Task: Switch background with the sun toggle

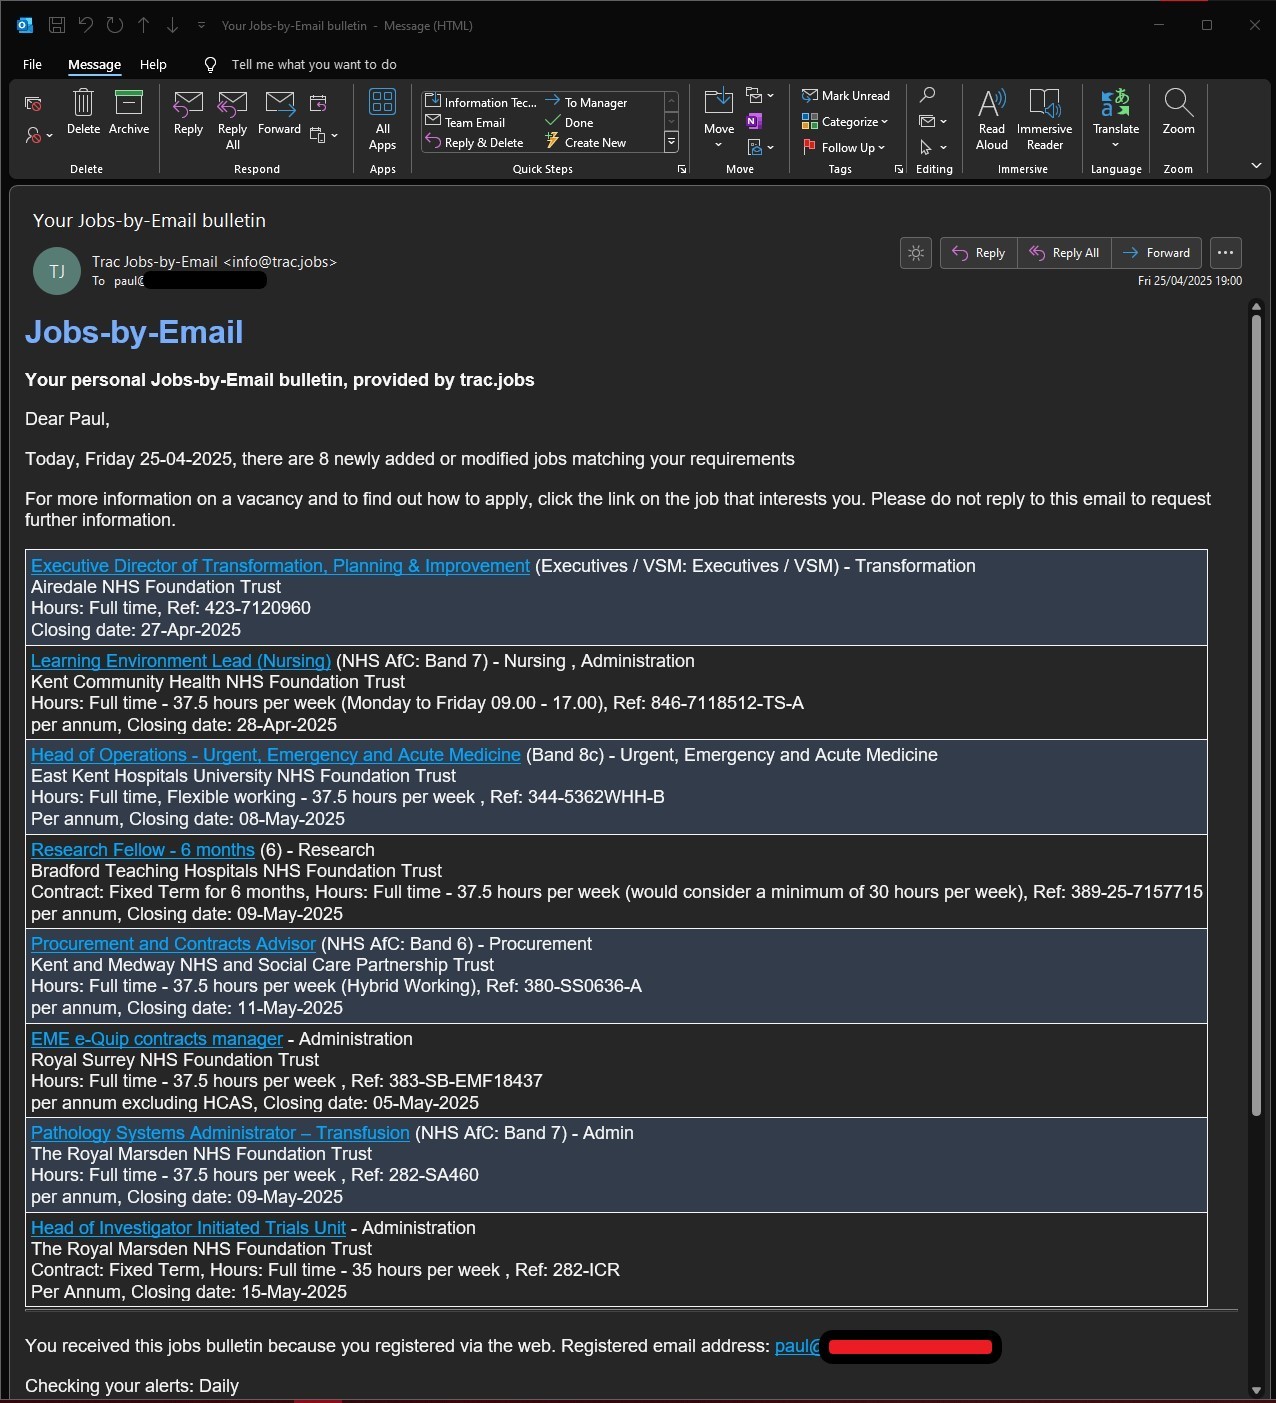Action: pos(916,253)
